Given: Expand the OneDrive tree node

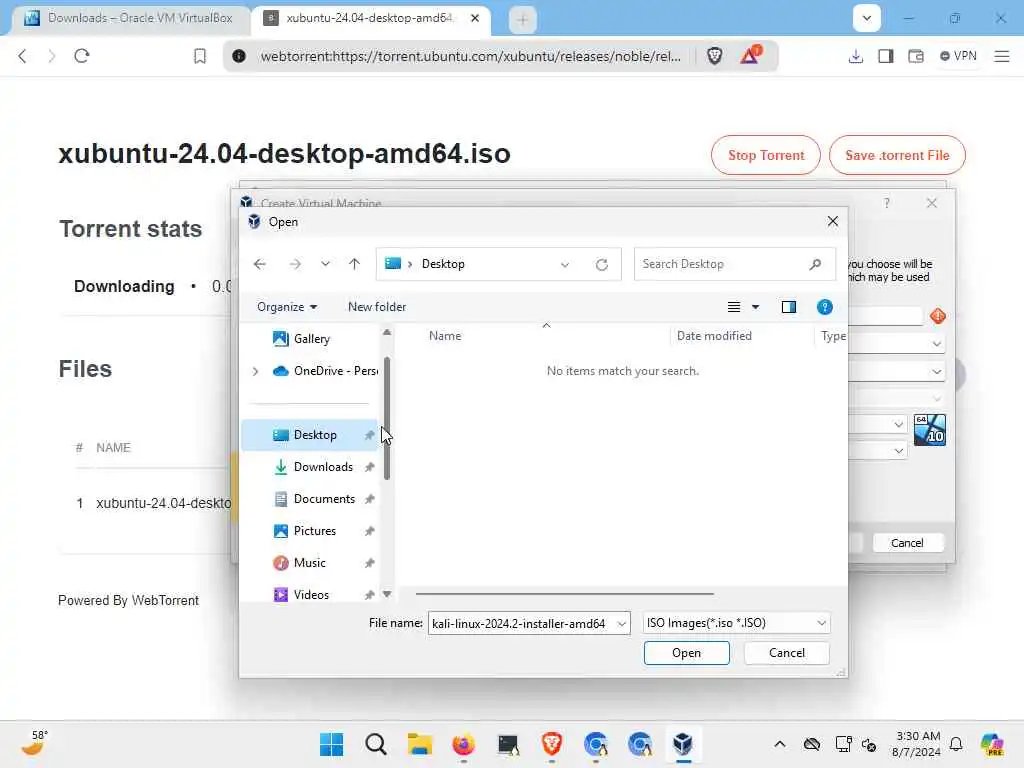Looking at the screenshot, I should tap(255, 371).
